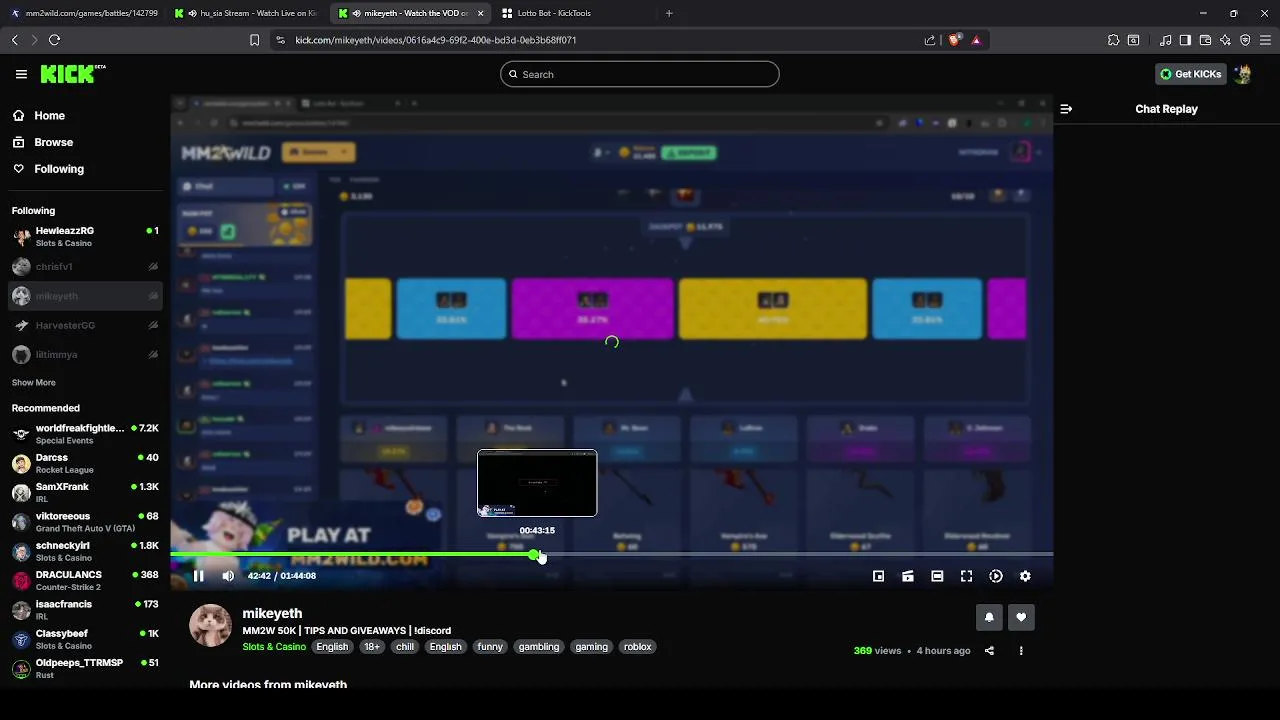This screenshot has width=1280, height=720.
Task: Open the Kick hamburger menu
Action: [21, 74]
